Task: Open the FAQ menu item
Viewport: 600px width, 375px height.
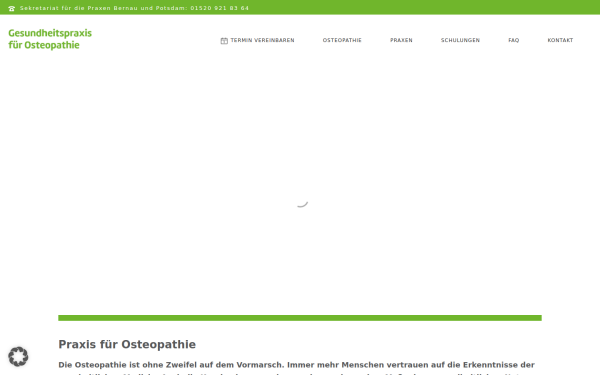Action: pos(514,40)
